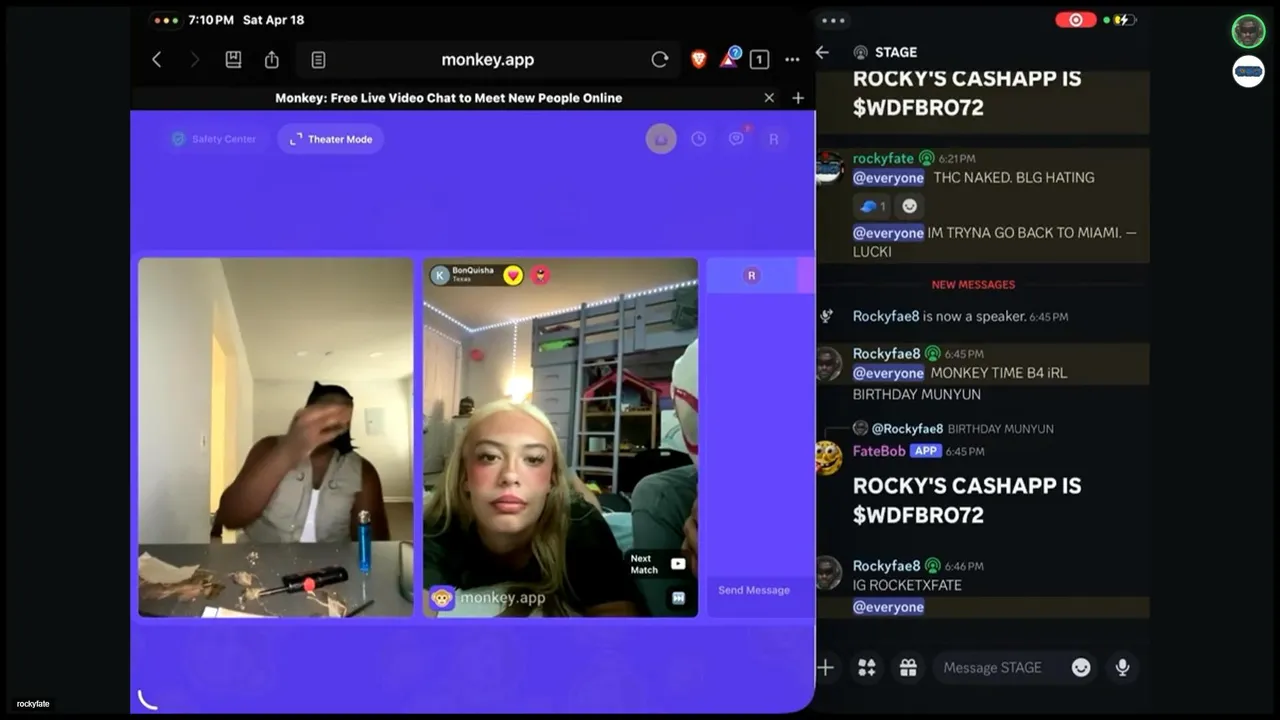This screenshot has height=720, width=1280.
Task: Click the skip forward icon below Next Match
Action: [678, 598]
